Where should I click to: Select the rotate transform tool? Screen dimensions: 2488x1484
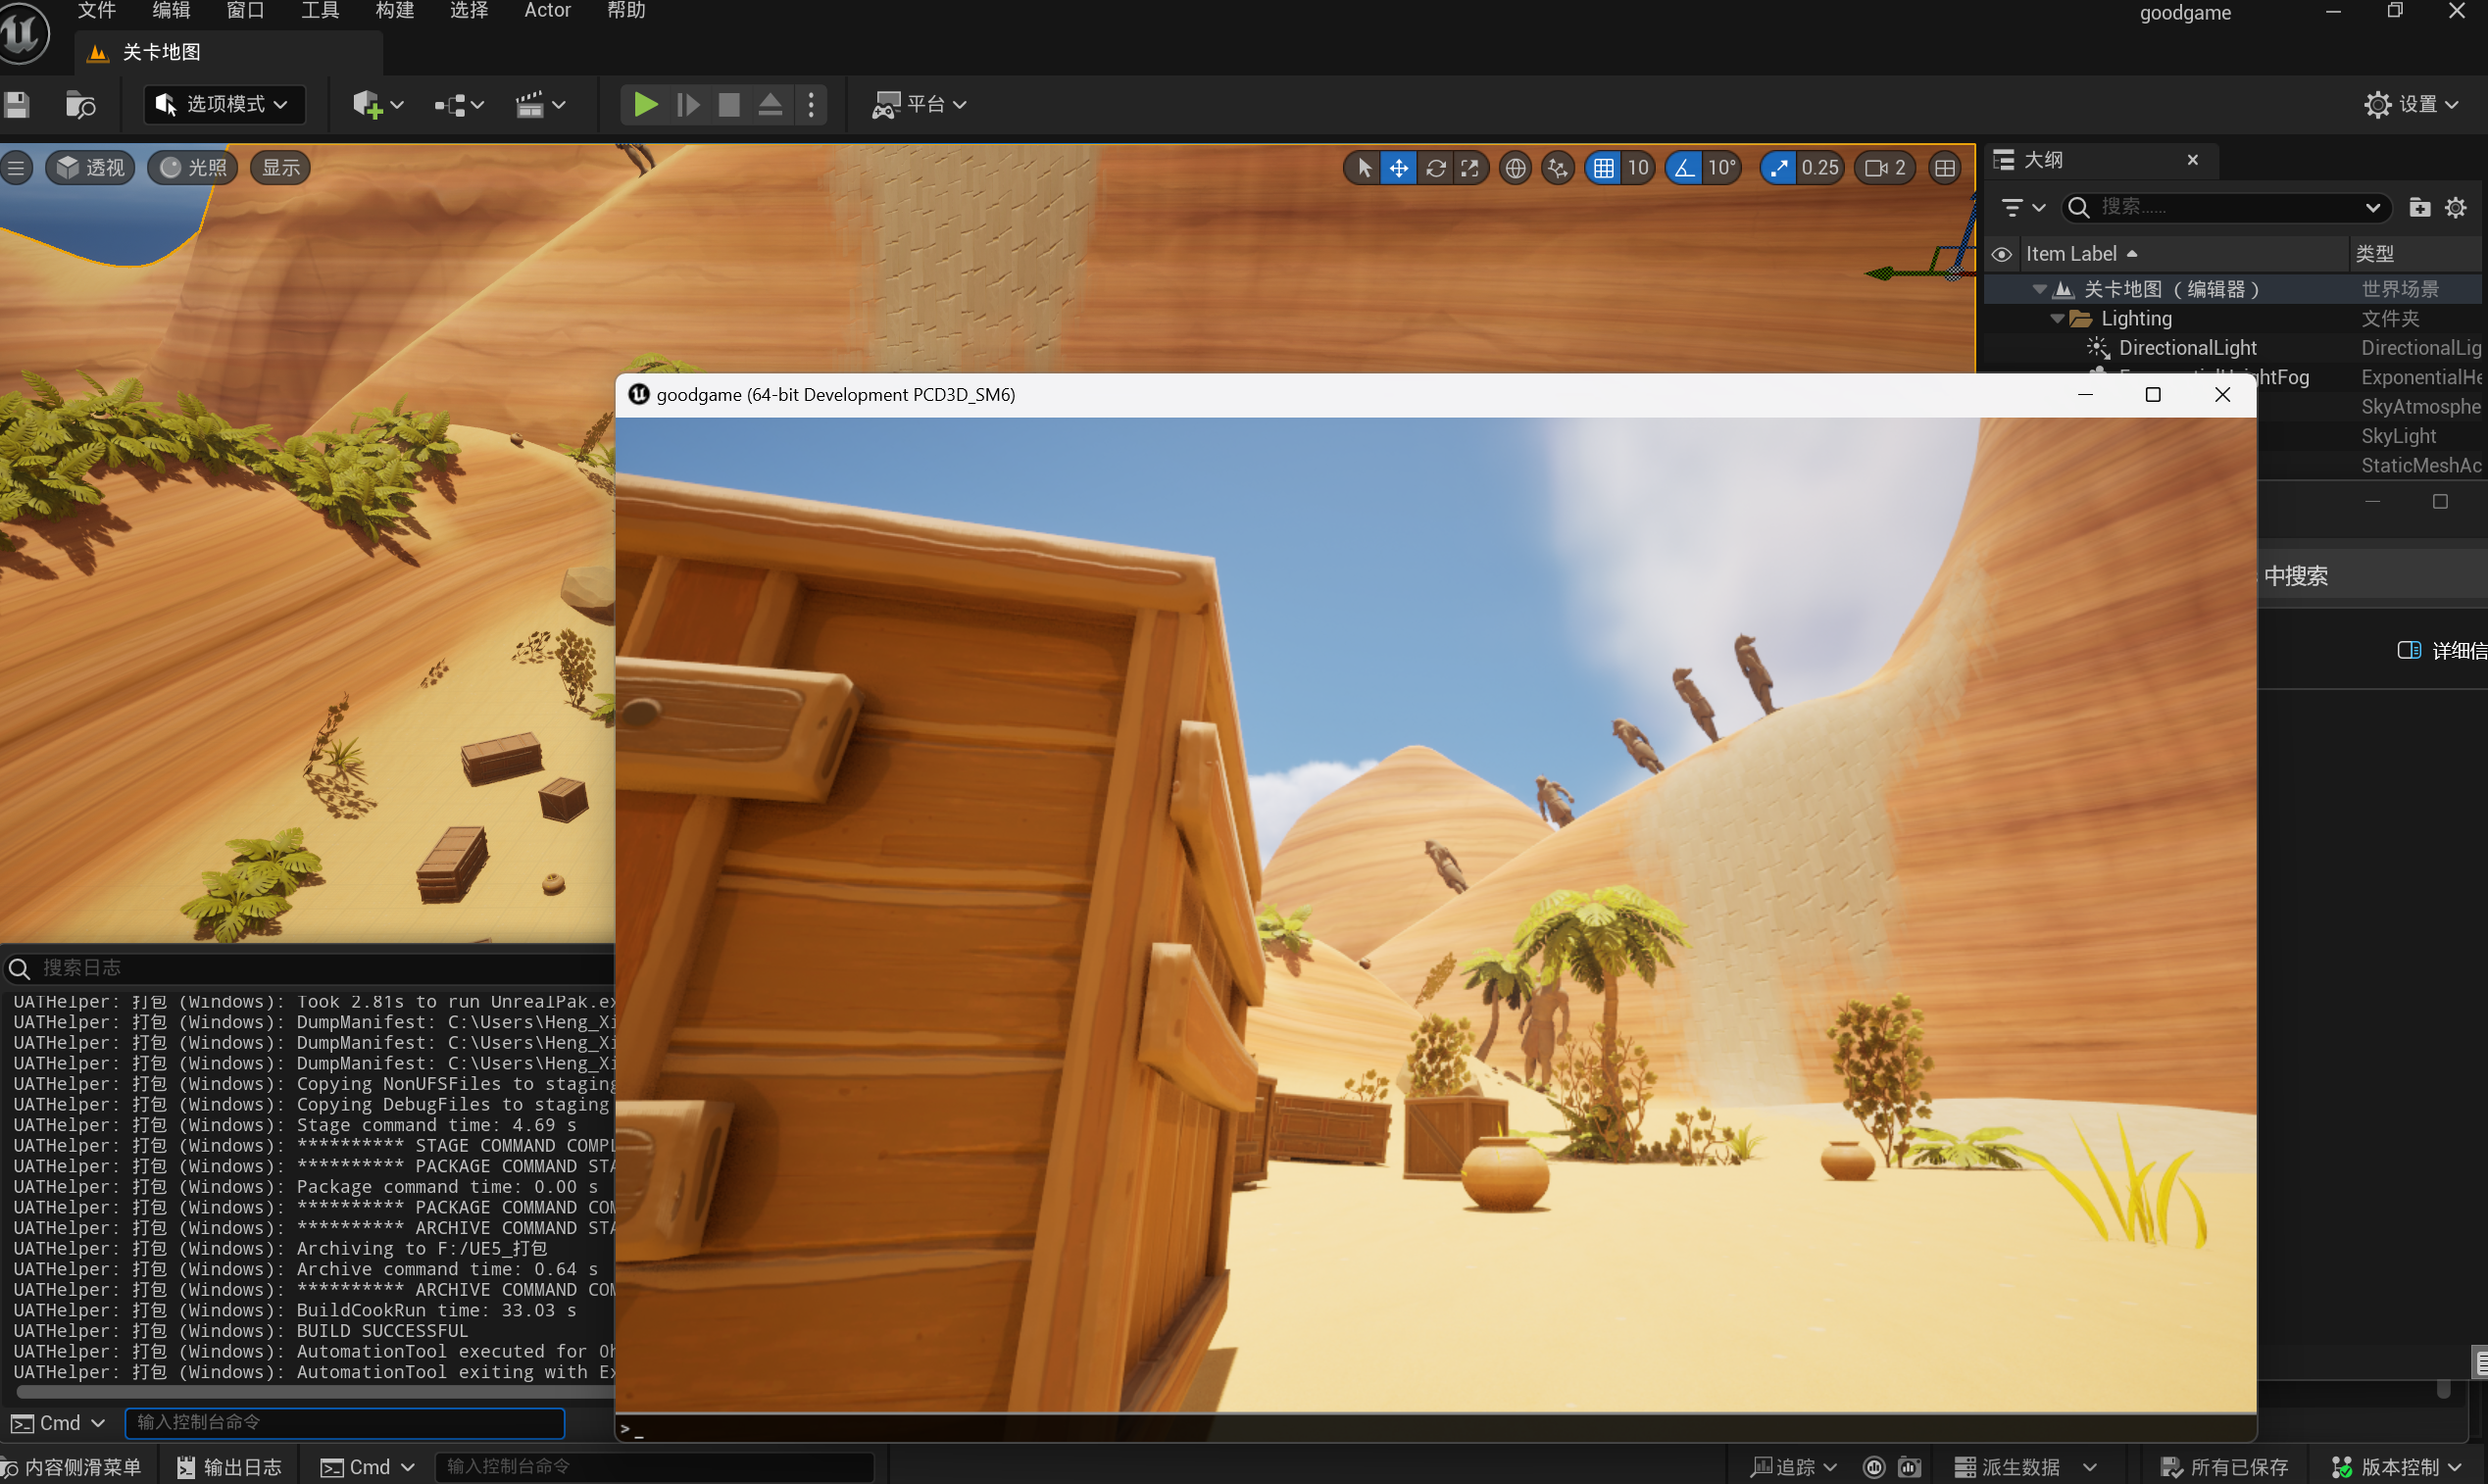(x=1435, y=168)
